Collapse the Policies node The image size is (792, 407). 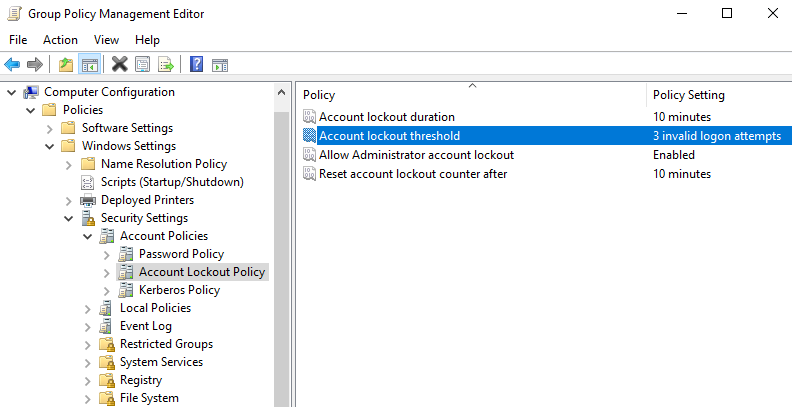31,110
